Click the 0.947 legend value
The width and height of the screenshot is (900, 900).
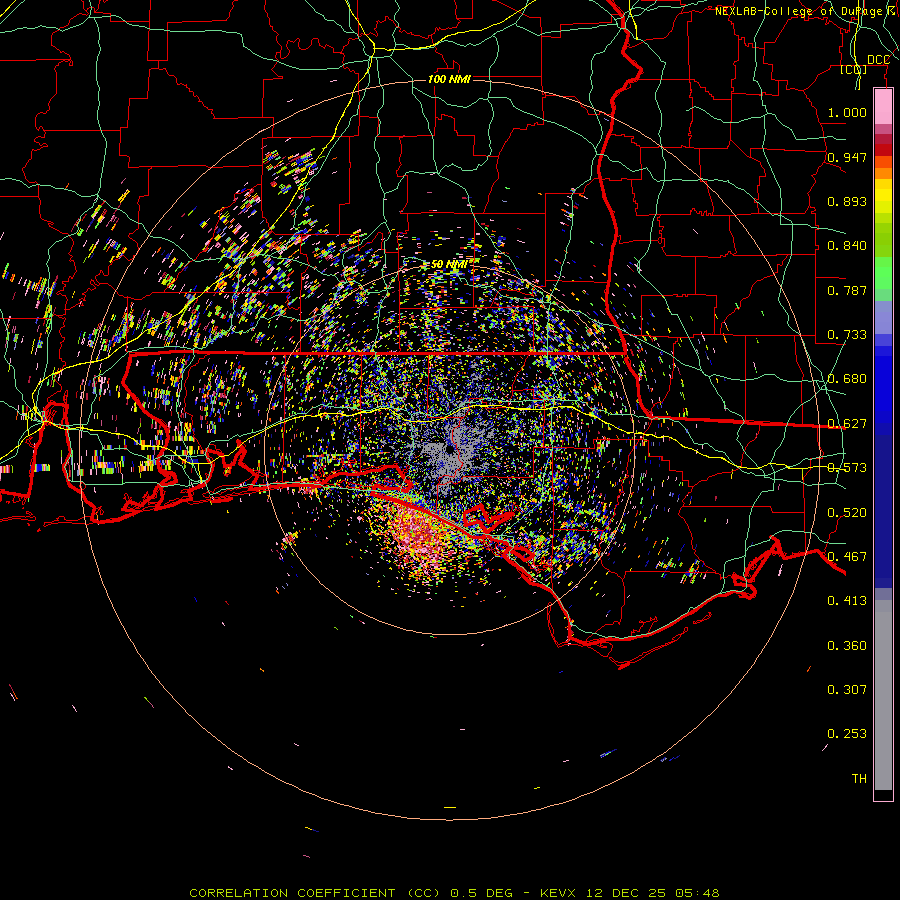(x=847, y=157)
